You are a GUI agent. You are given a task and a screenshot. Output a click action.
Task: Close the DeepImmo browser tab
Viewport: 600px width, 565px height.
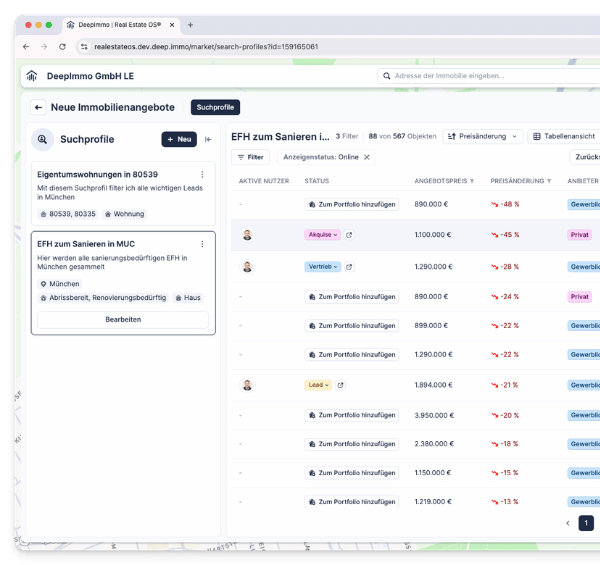pyautogui.click(x=172, y=25)
